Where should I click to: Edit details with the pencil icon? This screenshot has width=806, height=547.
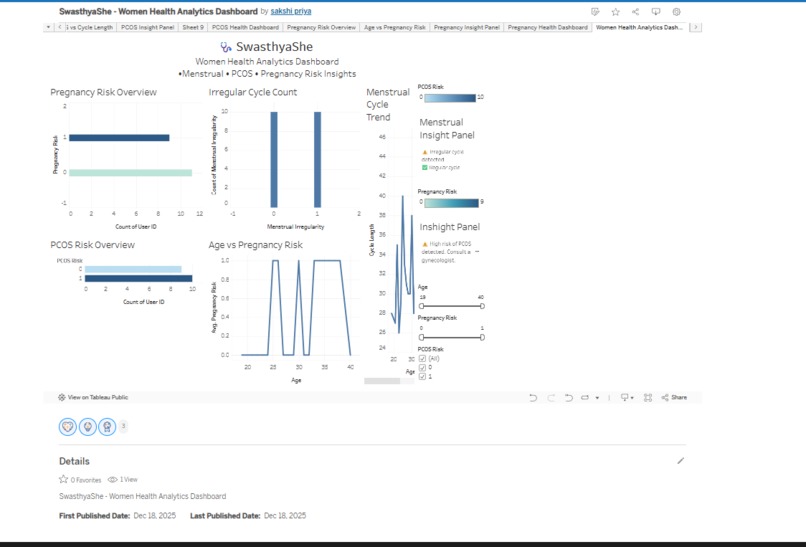[681, 461]
